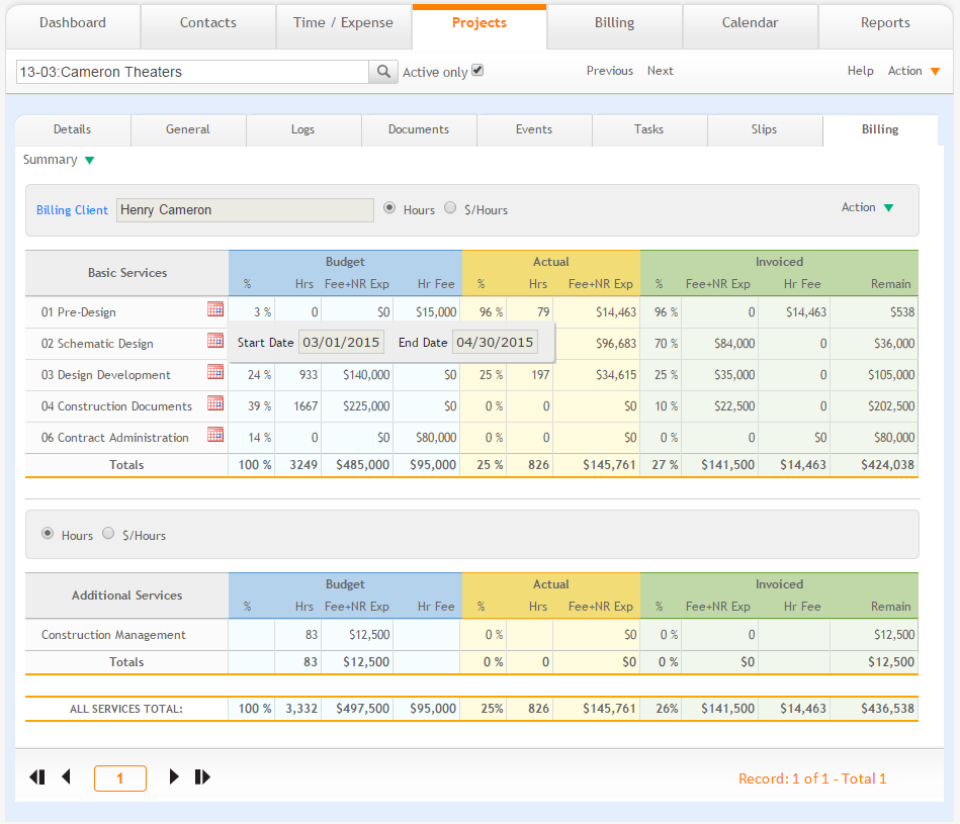Click the Henry Cameron billing client field
Screen dimensions: 960x824
[245, 210]
